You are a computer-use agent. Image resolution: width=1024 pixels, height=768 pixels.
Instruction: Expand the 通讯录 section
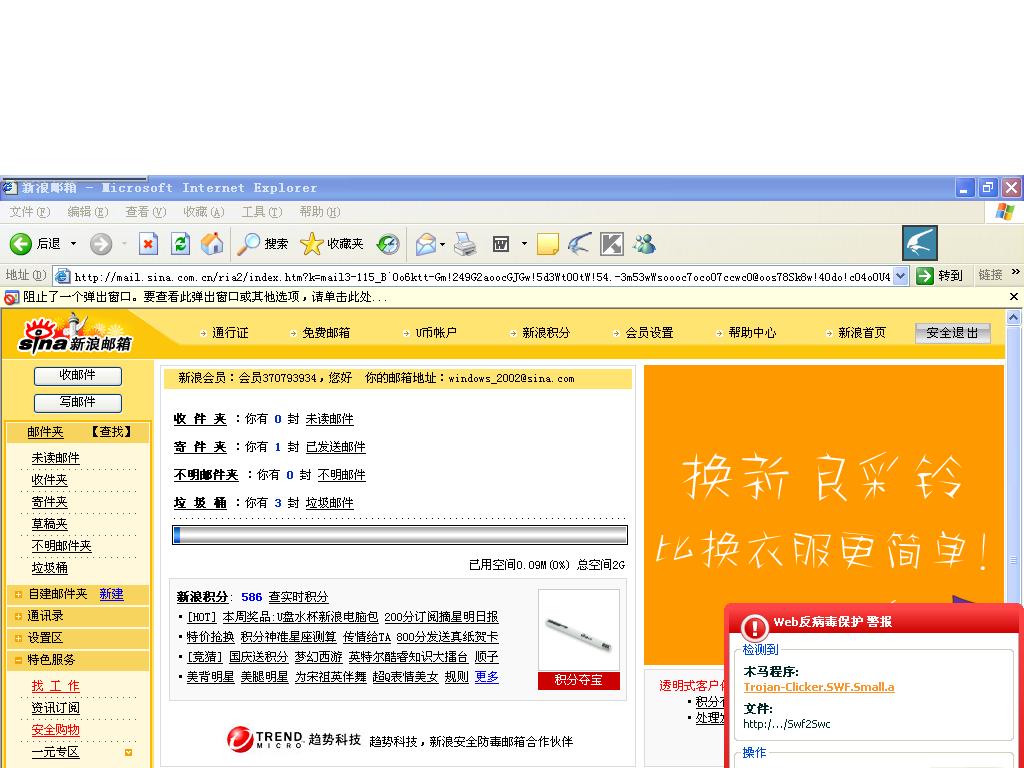pos(18,616)
